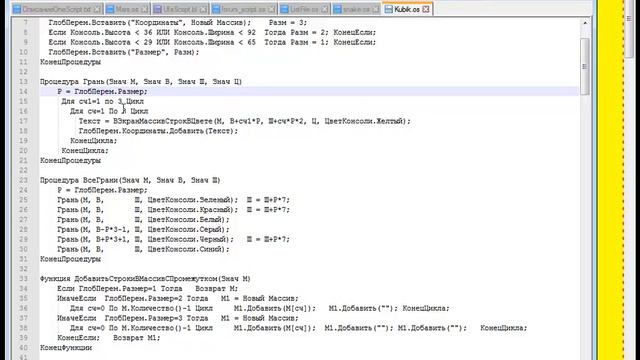Image resolution: width=640 pixels, height=360 pixels.
Task: Click 'ЦветКонсоли.Черный' in the code
Action: point(188,239)
